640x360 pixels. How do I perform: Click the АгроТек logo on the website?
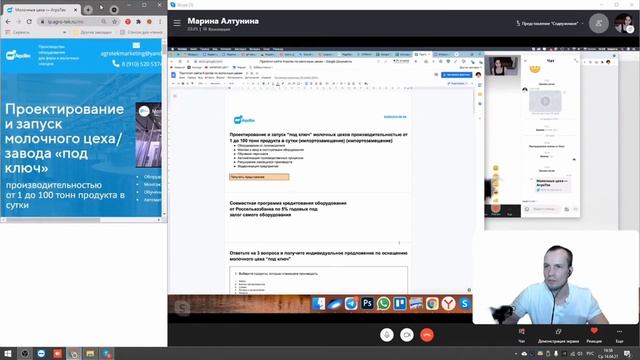point(18,55)
